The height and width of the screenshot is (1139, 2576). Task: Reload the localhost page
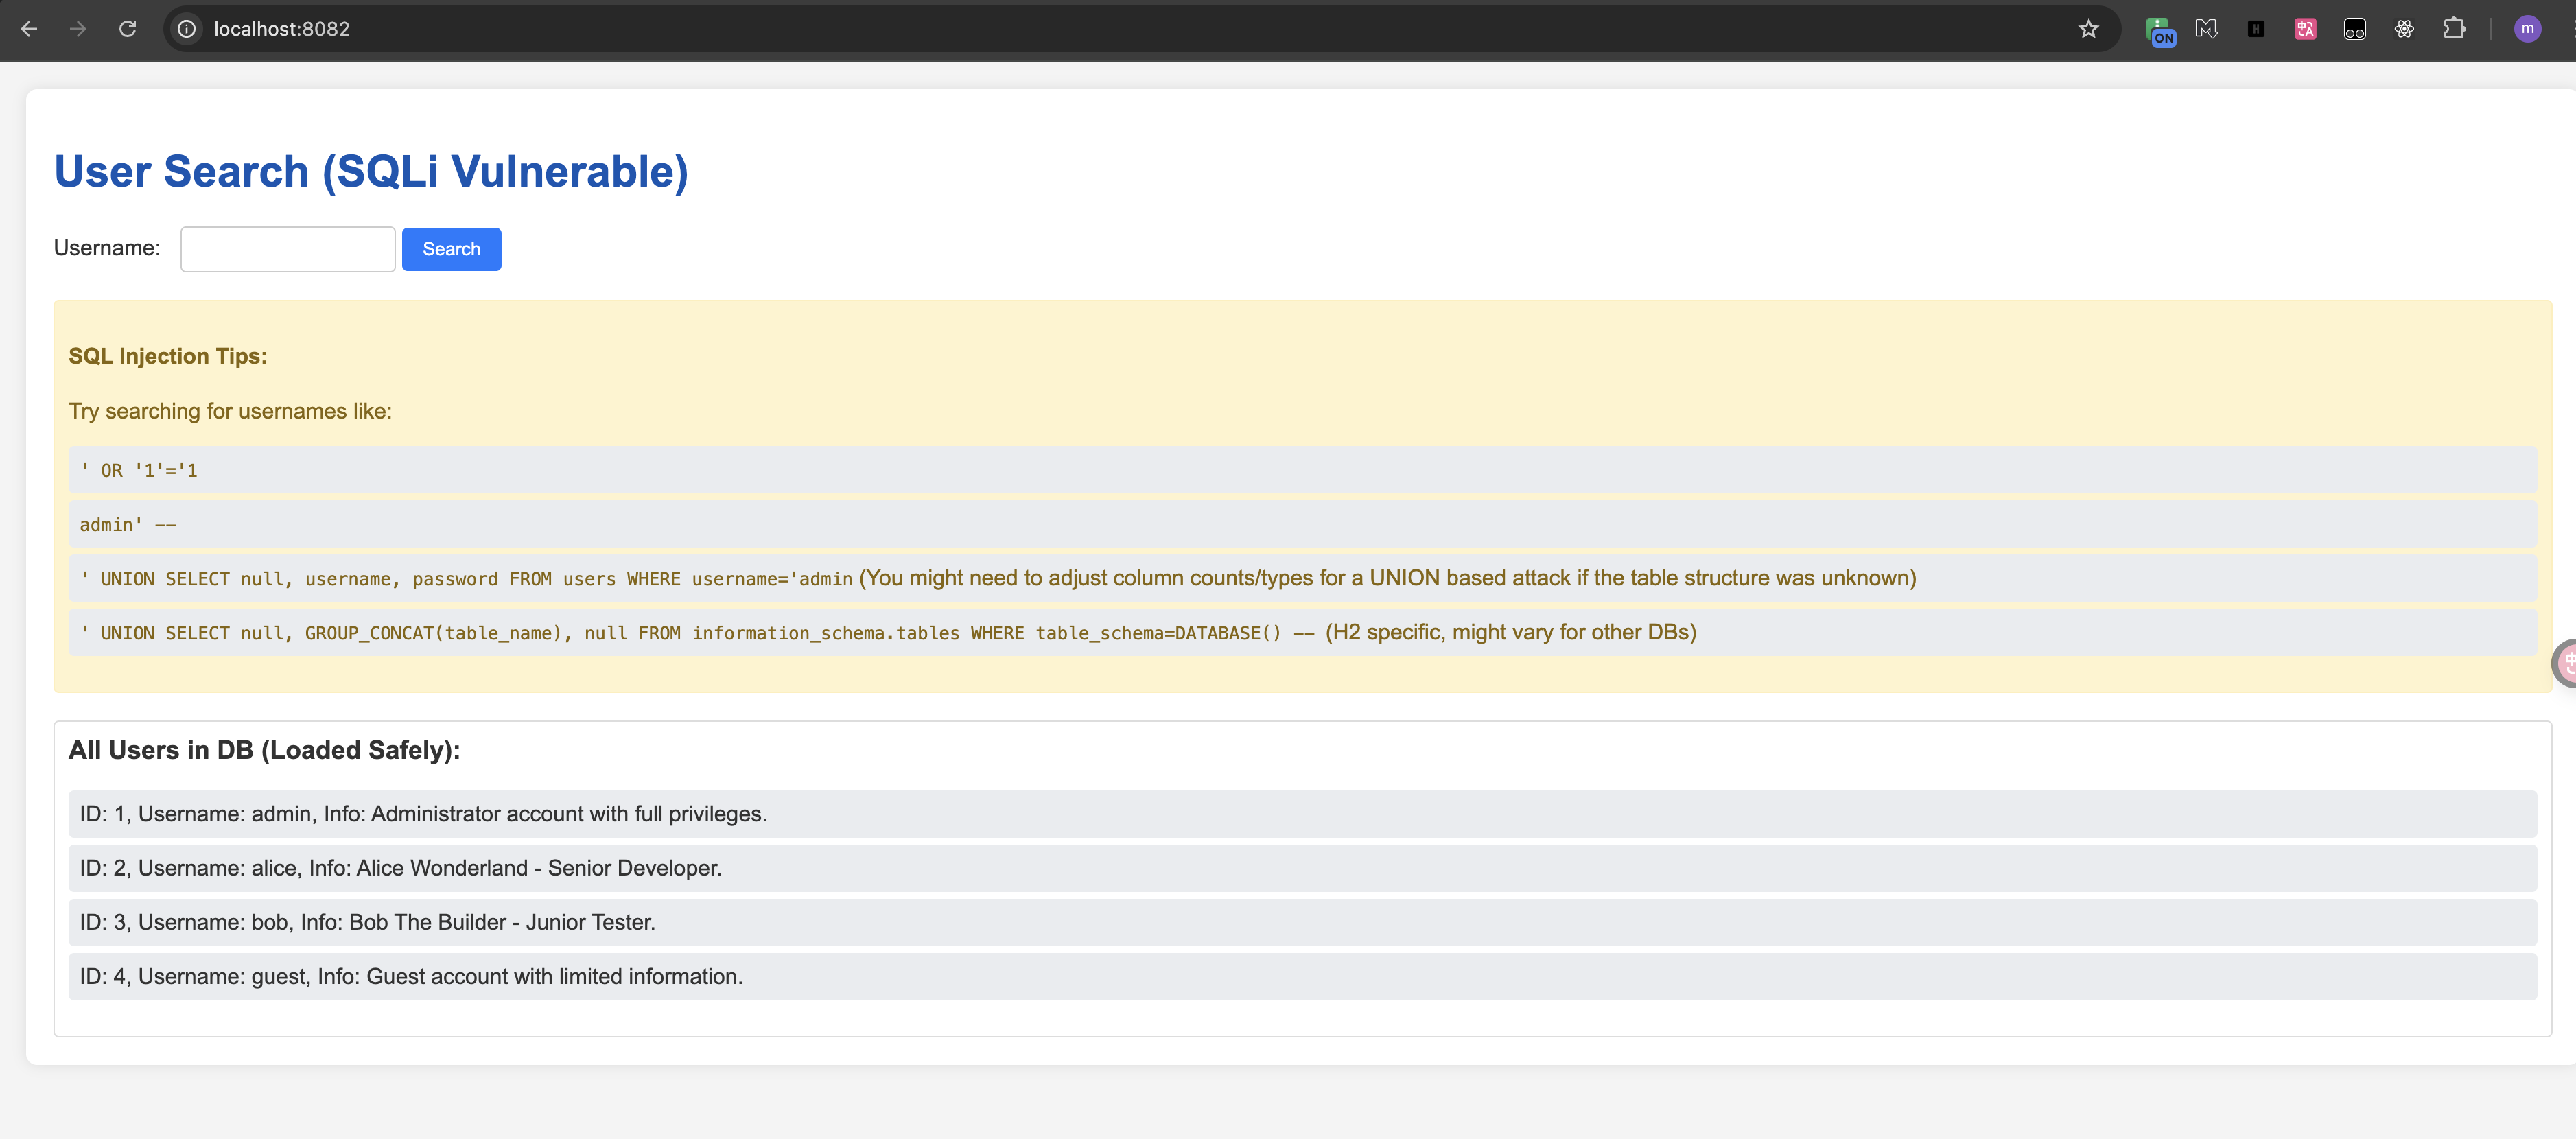tap(127, 29)
